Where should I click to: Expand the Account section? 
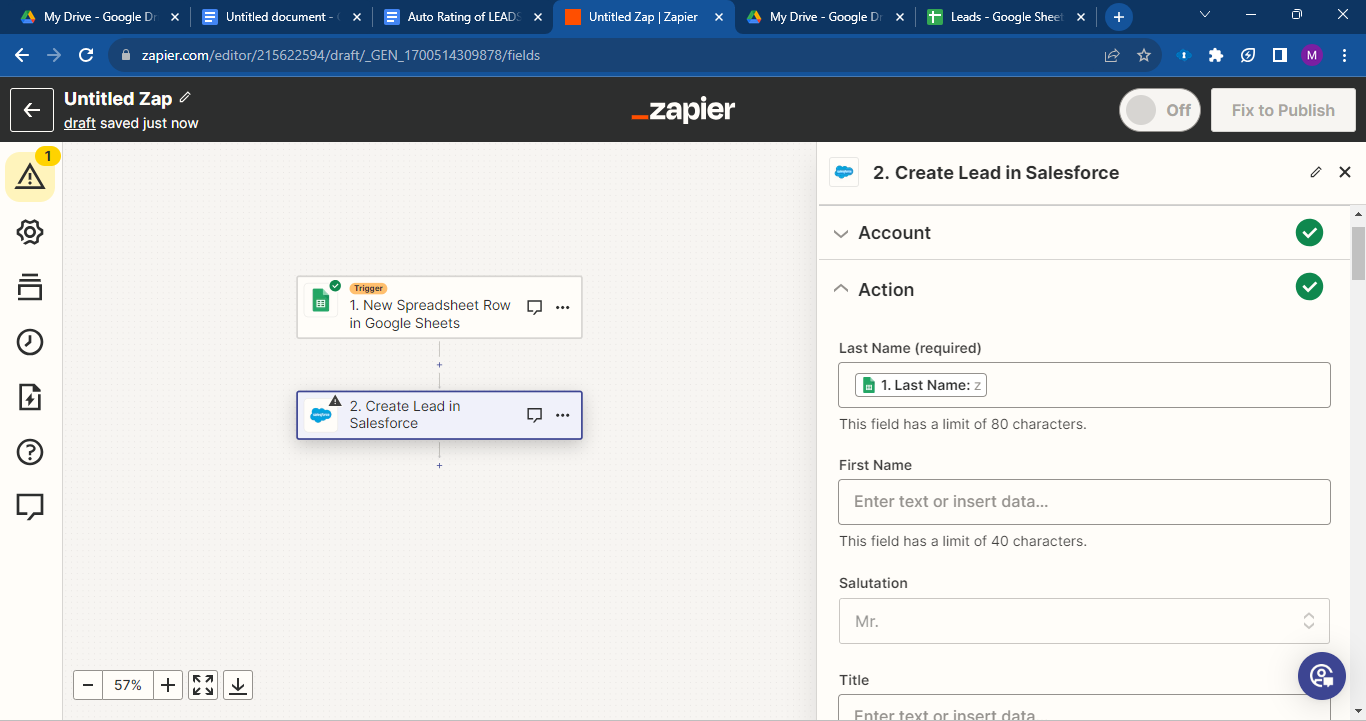click(1085, 233)
